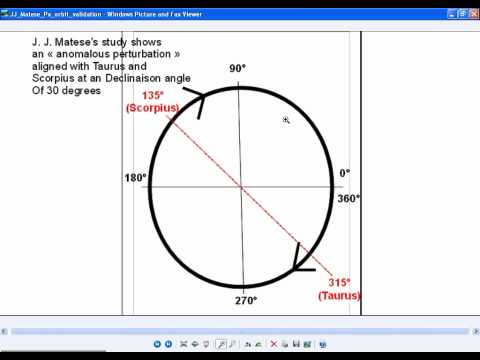Rotate the image counterclockwise
480x360 pixels.
258,344
